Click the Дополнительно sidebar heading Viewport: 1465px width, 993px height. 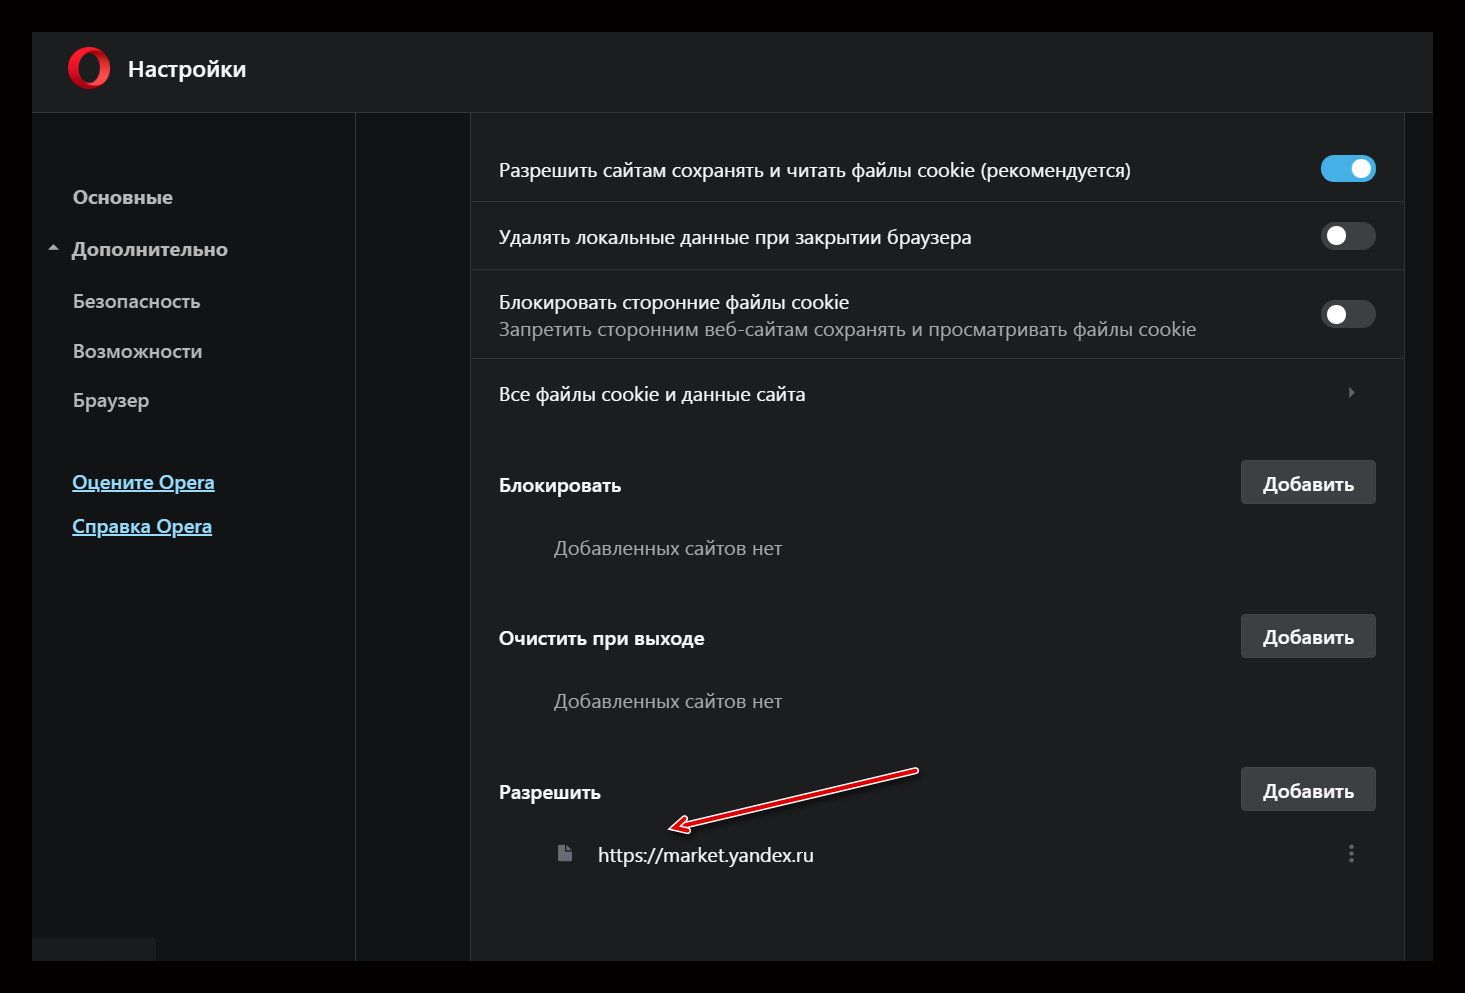pyautogui.click(x=149, y=249)
